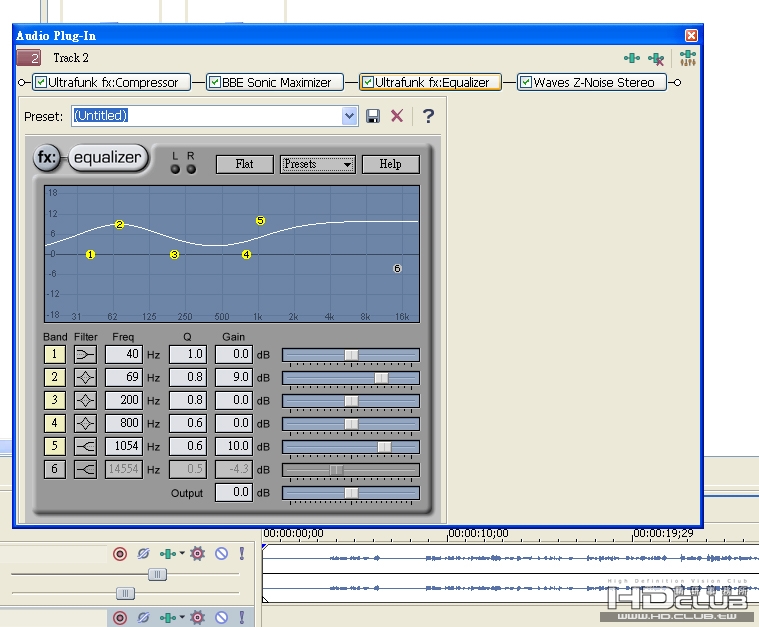Click band 5 high-shelf filter type icon

coord(85,446)
